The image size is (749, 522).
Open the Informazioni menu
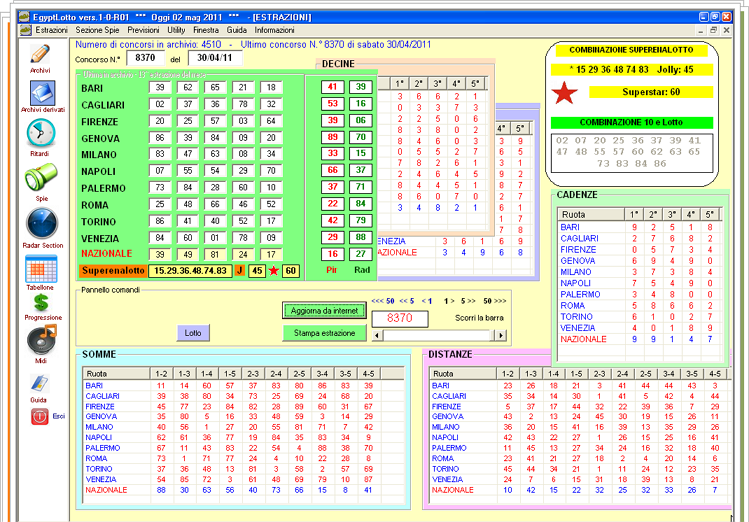coord(274,30)
